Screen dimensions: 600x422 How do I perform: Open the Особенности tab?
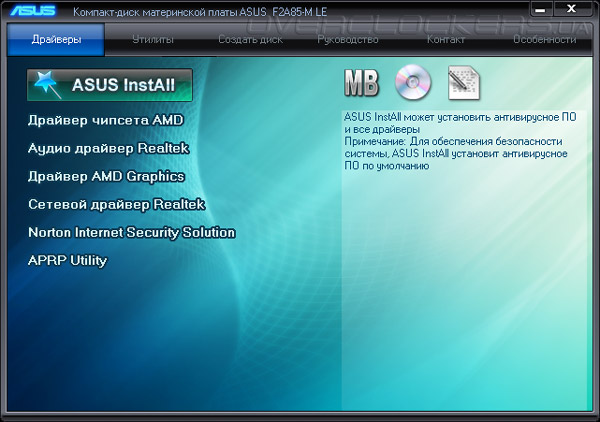click(x=545, y=39)
